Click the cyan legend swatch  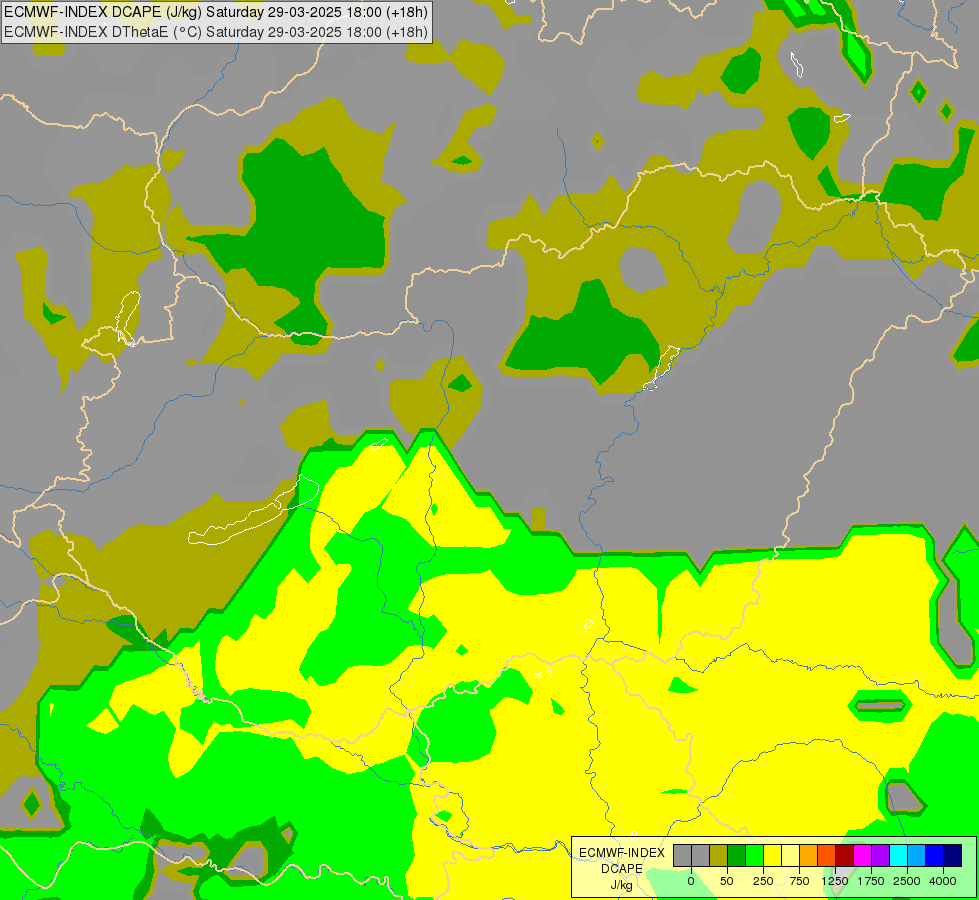899,856
